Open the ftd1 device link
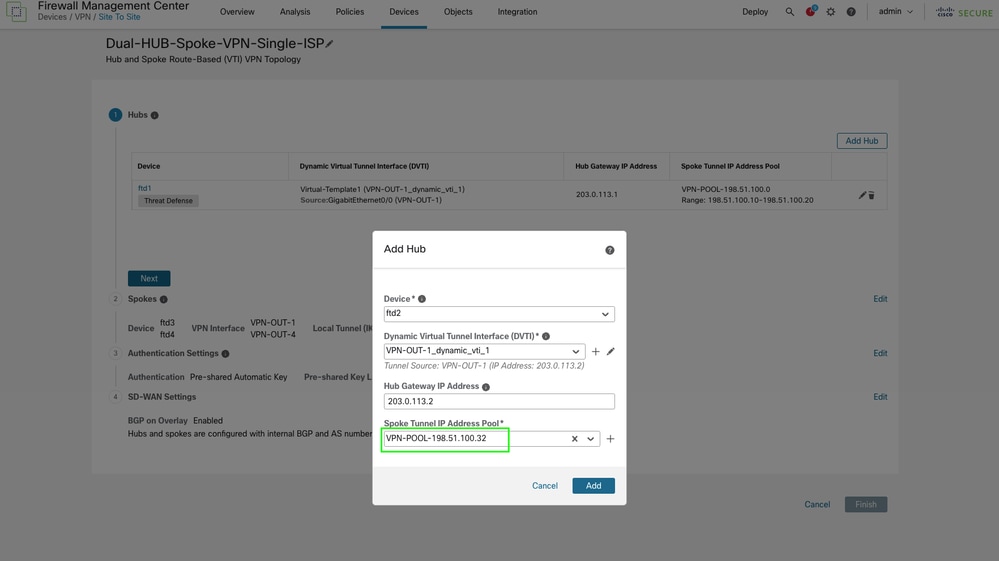999x561 pixels. (x=145, y=188)
